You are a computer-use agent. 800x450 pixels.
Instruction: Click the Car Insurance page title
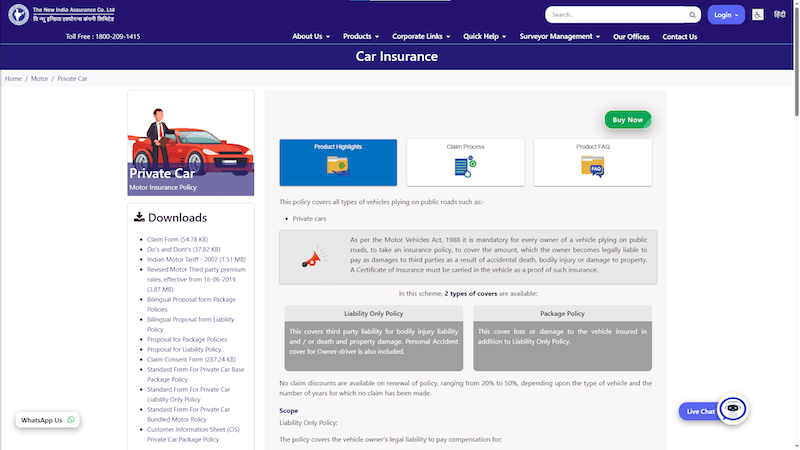396,56
